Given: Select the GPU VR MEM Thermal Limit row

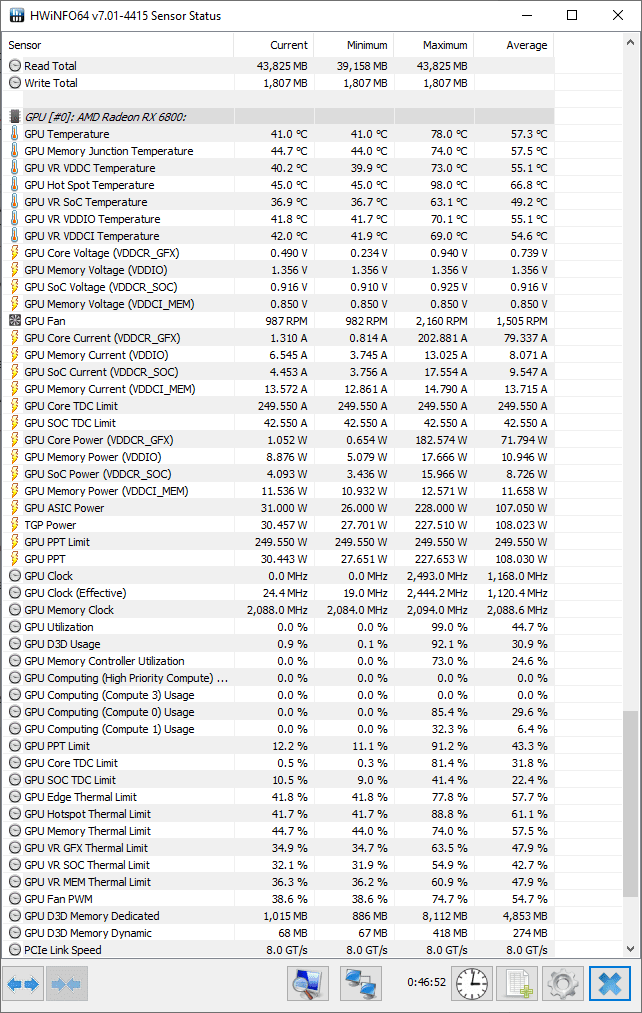Looking at the screenshot, I should pyautogui.click(x=278, y=882).
